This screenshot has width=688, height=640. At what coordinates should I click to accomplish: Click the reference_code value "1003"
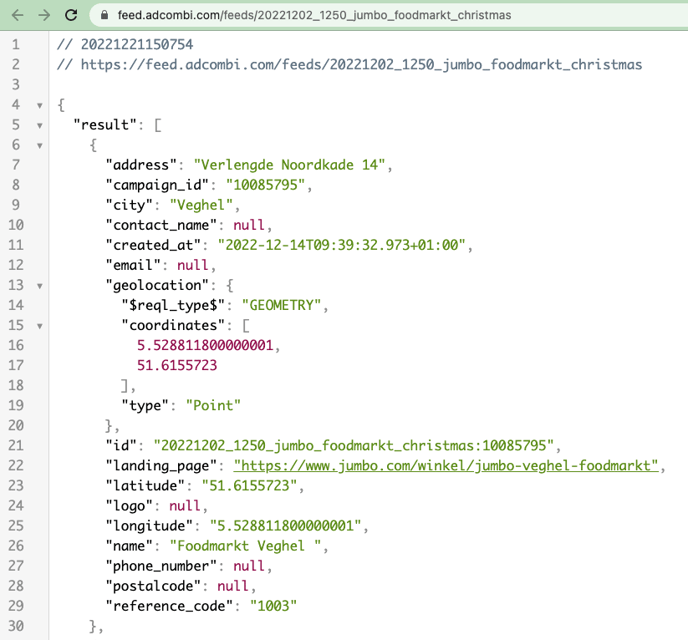[273, 606]
